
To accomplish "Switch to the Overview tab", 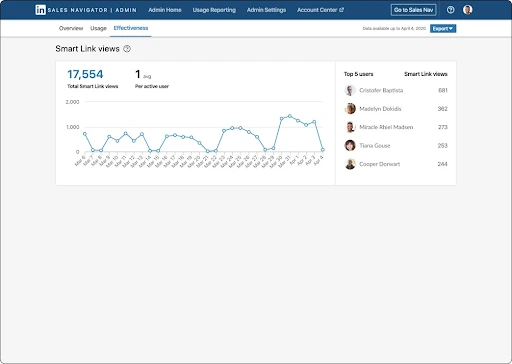I will [x=71, y=28].
